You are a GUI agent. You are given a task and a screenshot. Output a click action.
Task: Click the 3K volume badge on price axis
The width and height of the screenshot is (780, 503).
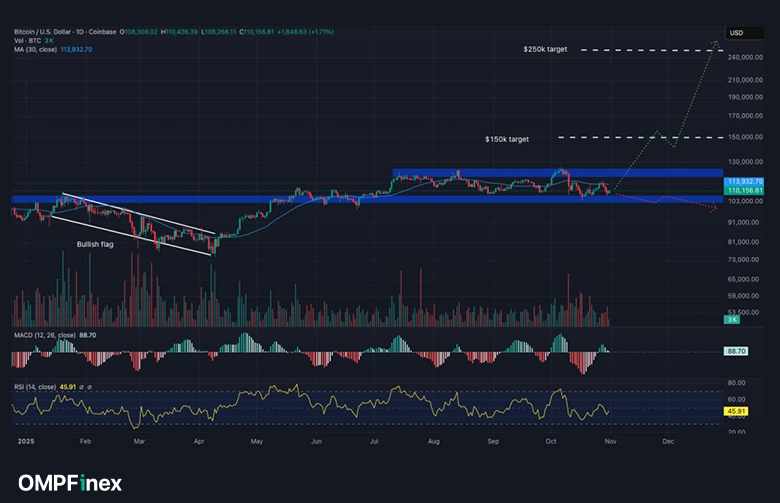click(731, 318)
